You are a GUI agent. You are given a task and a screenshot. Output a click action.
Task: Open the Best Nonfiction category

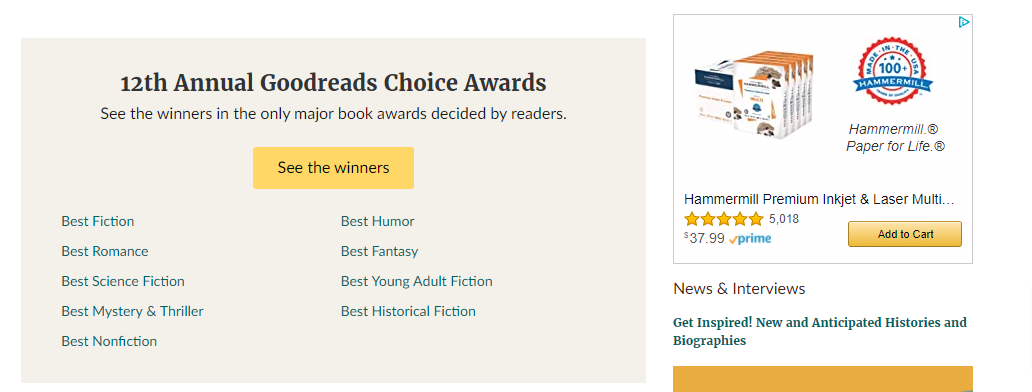point(109,341)
